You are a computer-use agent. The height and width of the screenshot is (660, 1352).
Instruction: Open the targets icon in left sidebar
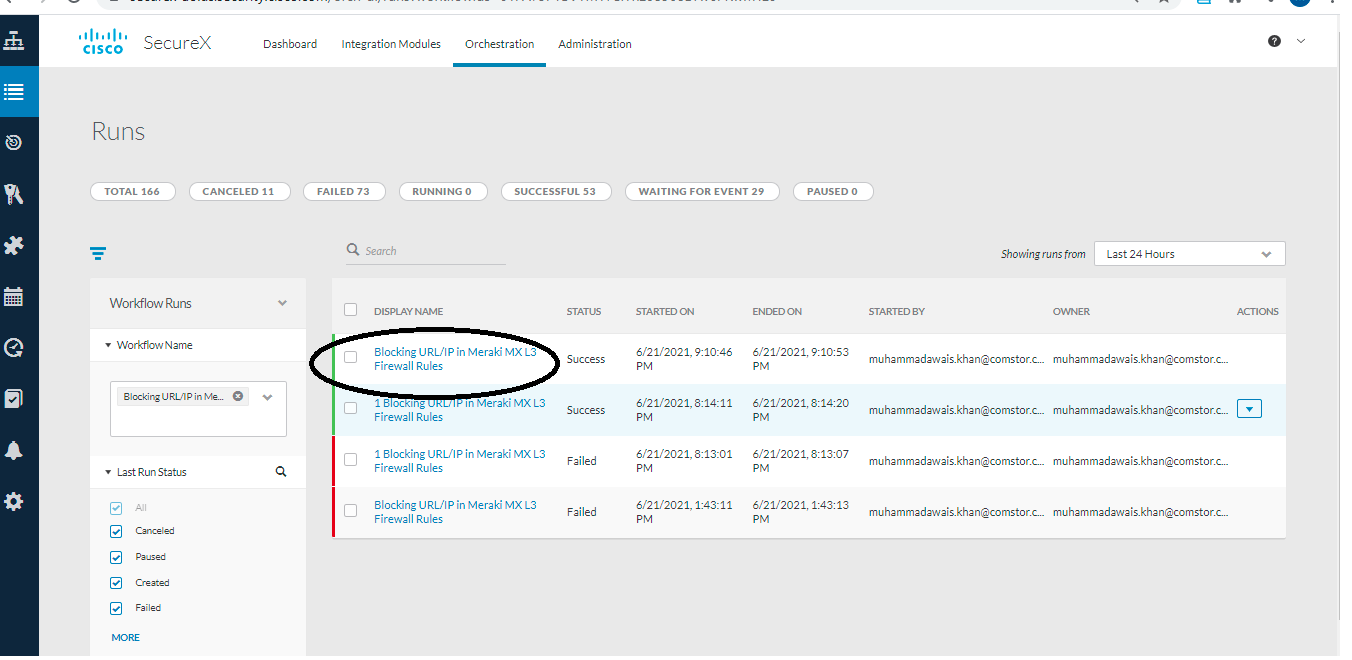(x=13, y=143)
